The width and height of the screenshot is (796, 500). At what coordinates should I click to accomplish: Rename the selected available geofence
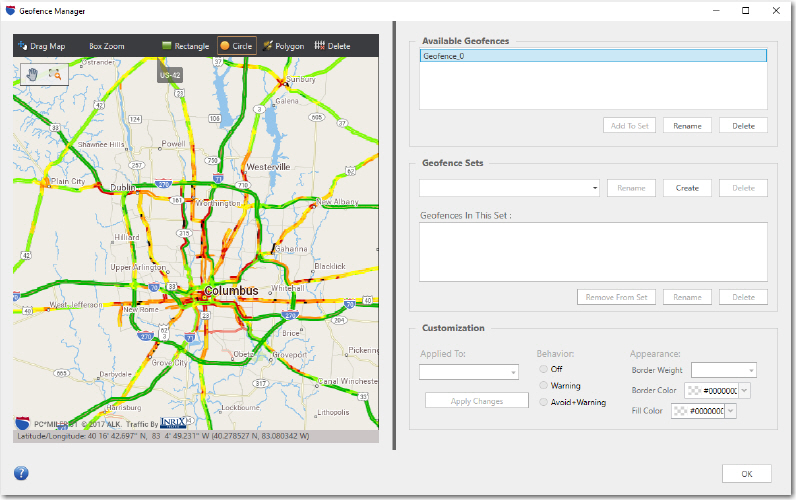686,126
